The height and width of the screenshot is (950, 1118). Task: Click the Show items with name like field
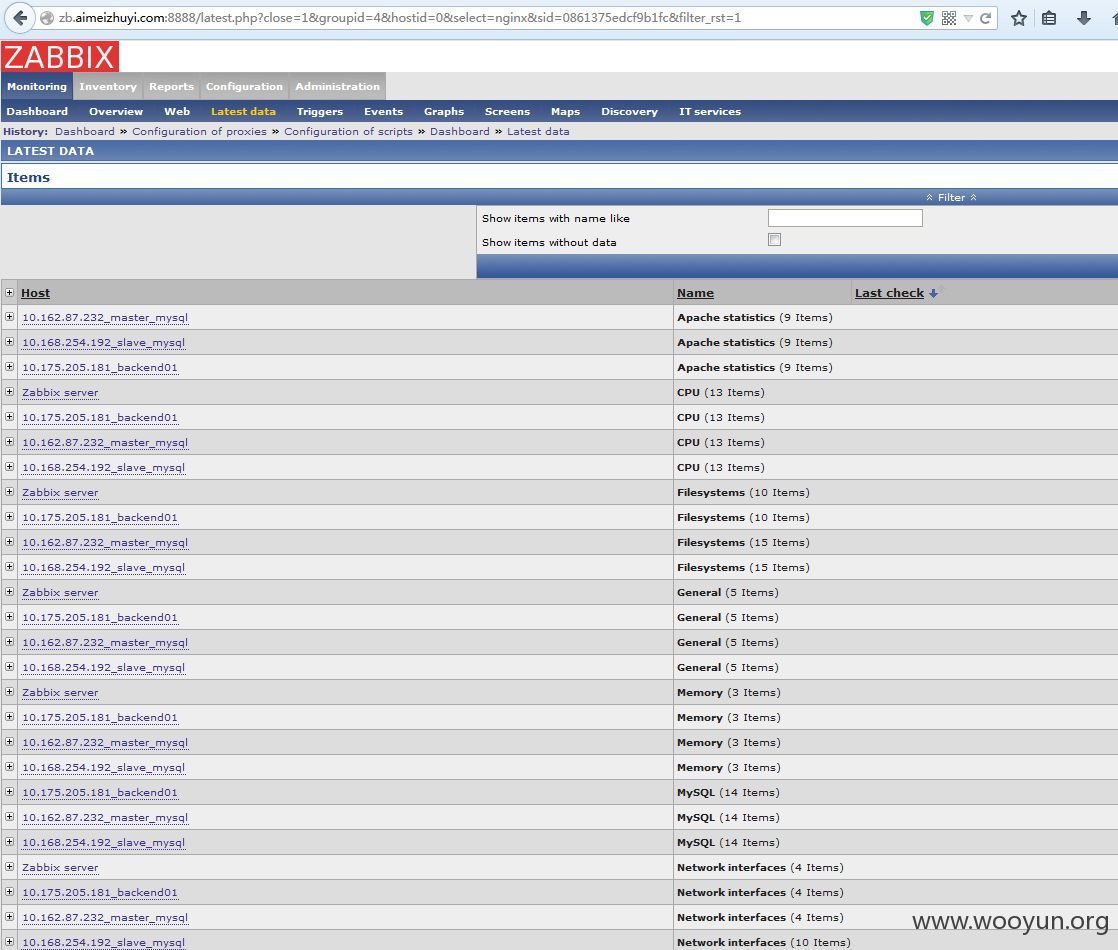(x=845, y=218)
